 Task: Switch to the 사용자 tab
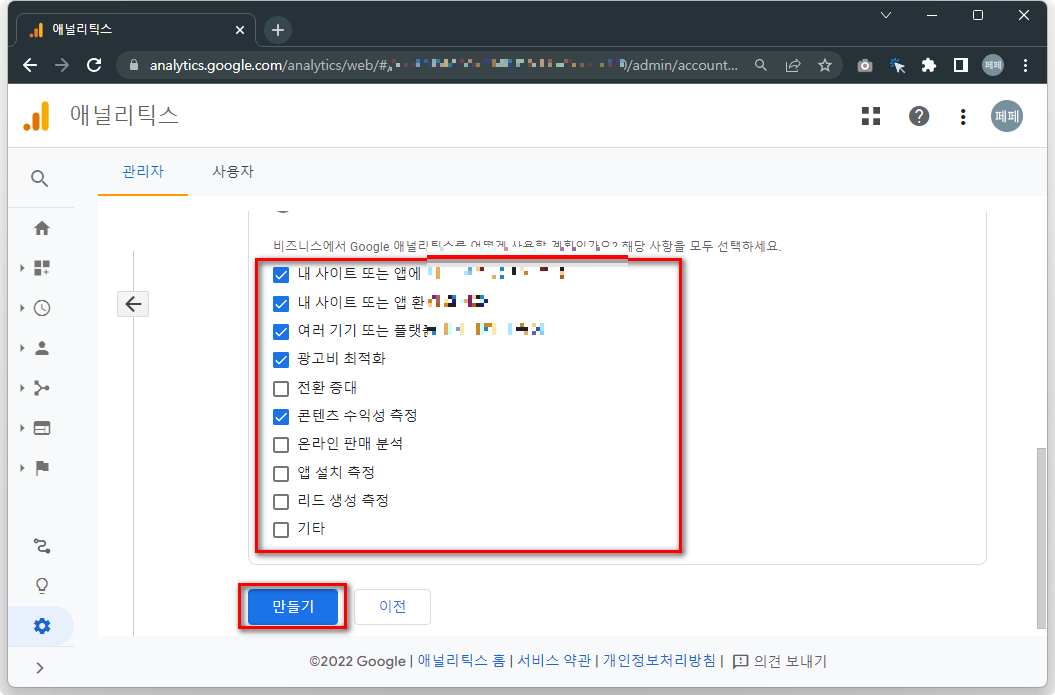tap(233, 172)
